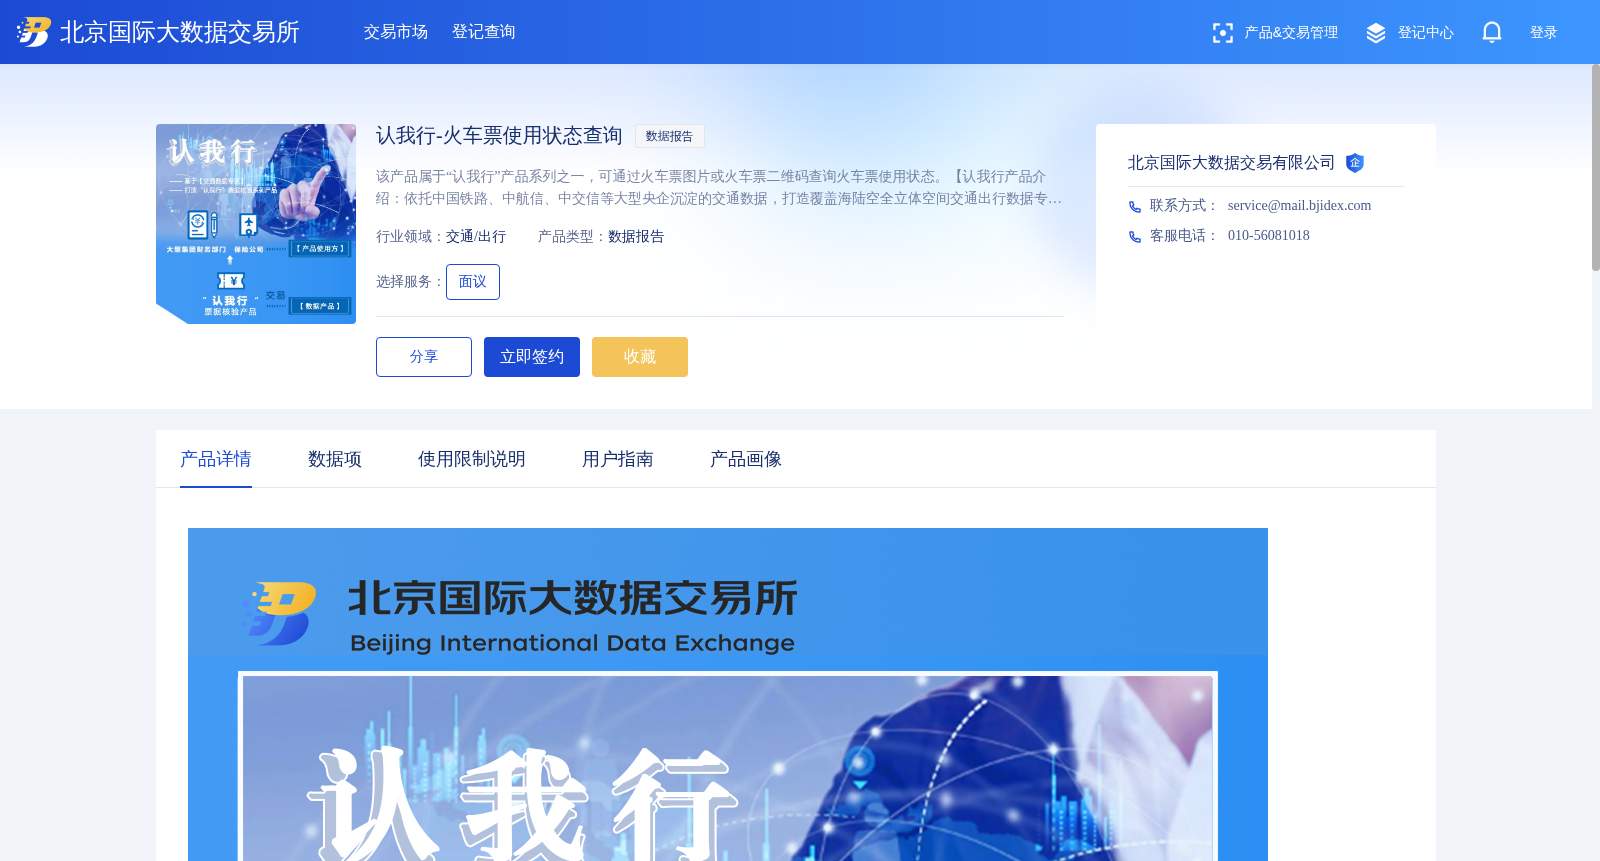Click the phone icon beside 联系方式
The image size is (1600, 861).
click(1135, 207)
